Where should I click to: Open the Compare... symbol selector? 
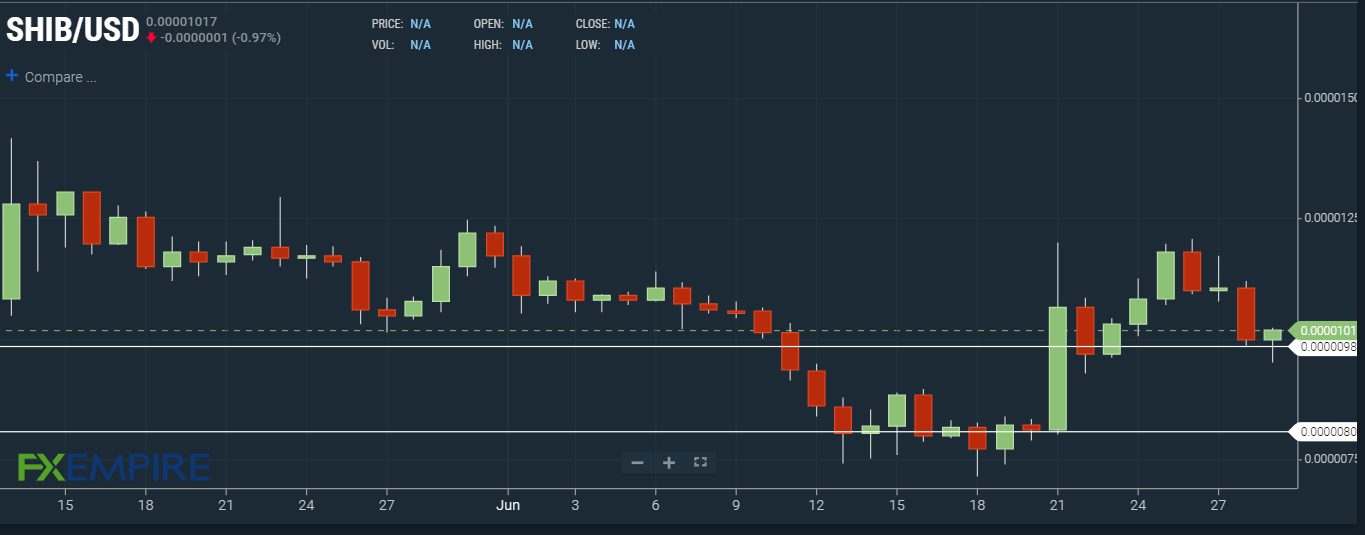[x=60, y=77]
